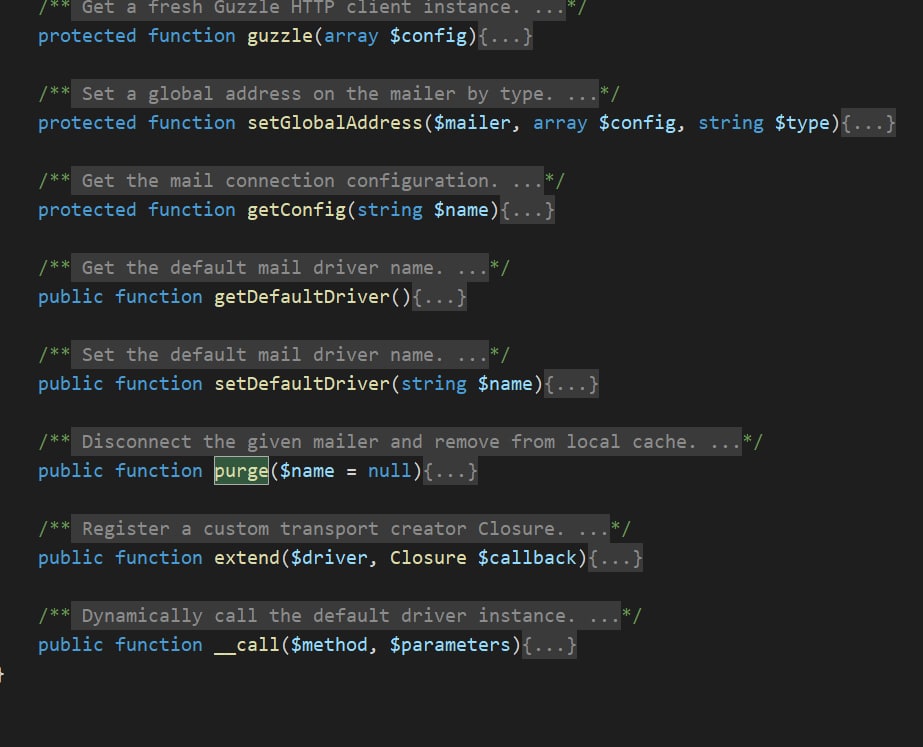The width and height of the screenshot is (923, 747).
Task: Expand folded body of extend function
Action: (x=615, y=558)
